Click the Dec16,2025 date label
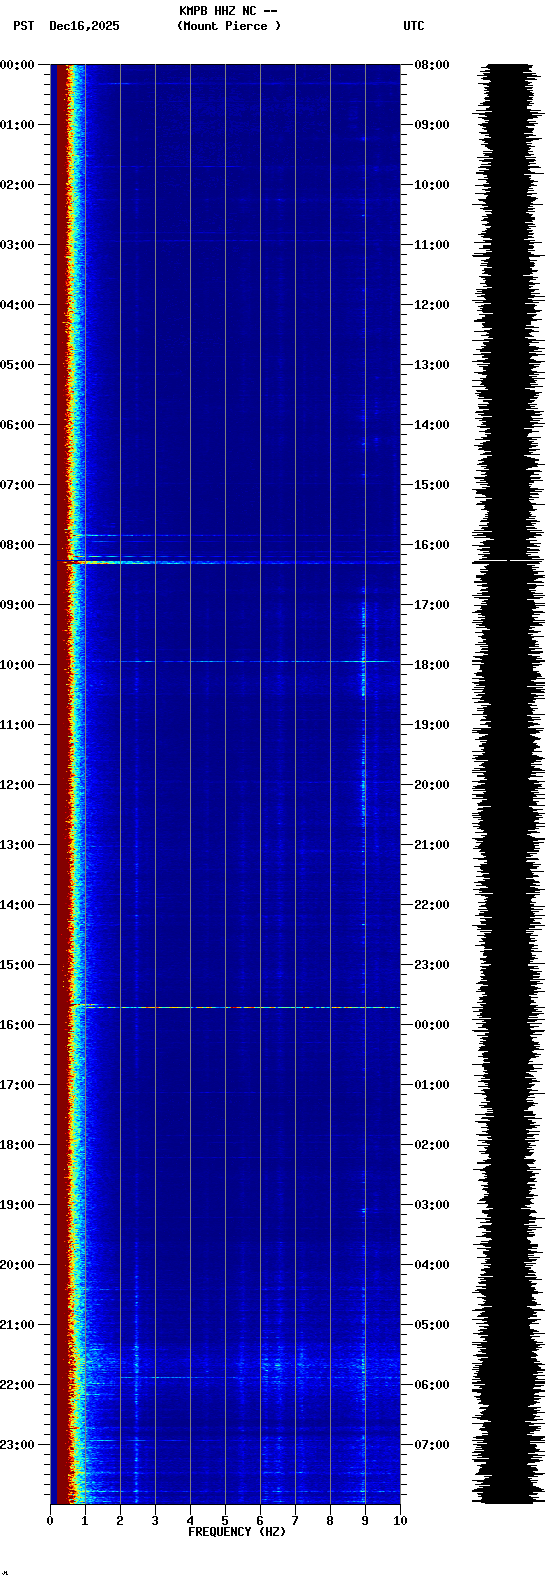The height and width of the screenshot is (1584, 552). click(84, 26)
